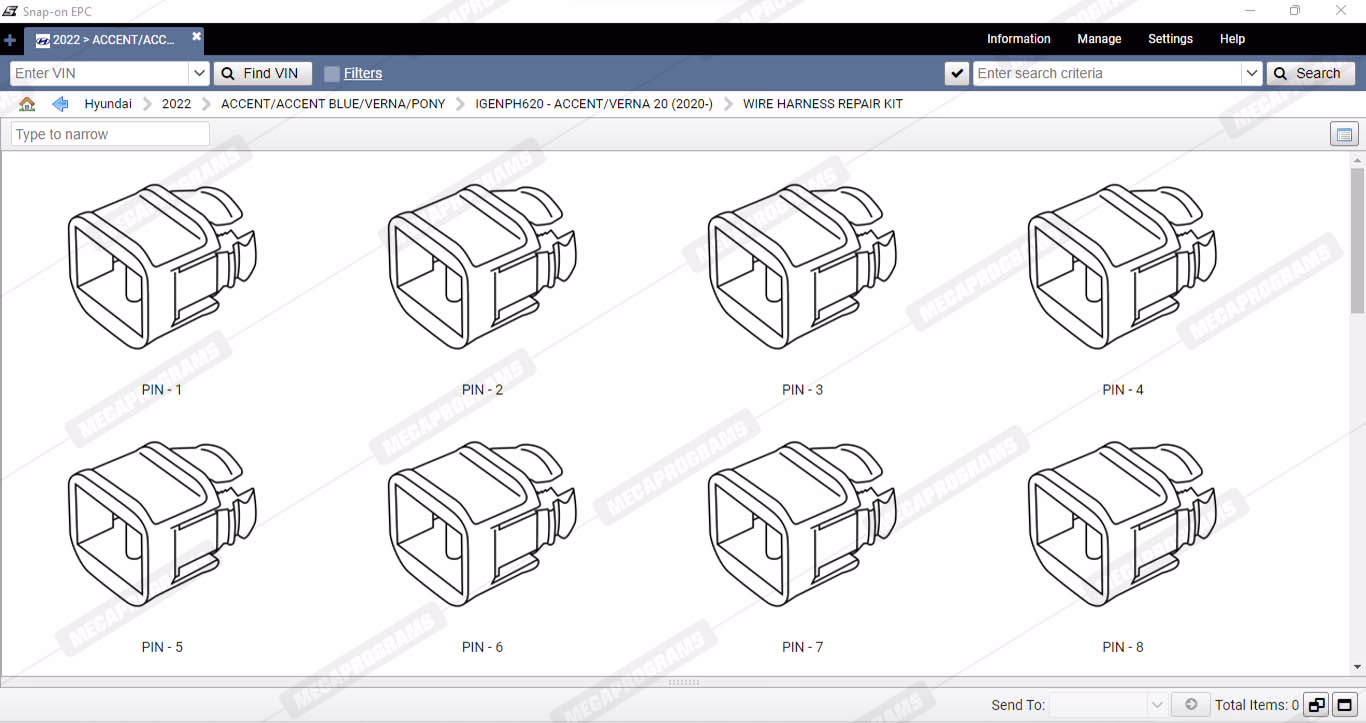Click the restore panel icon in status bar
This screenshot has height=723, width=1366.
(x=1316, y=705)
